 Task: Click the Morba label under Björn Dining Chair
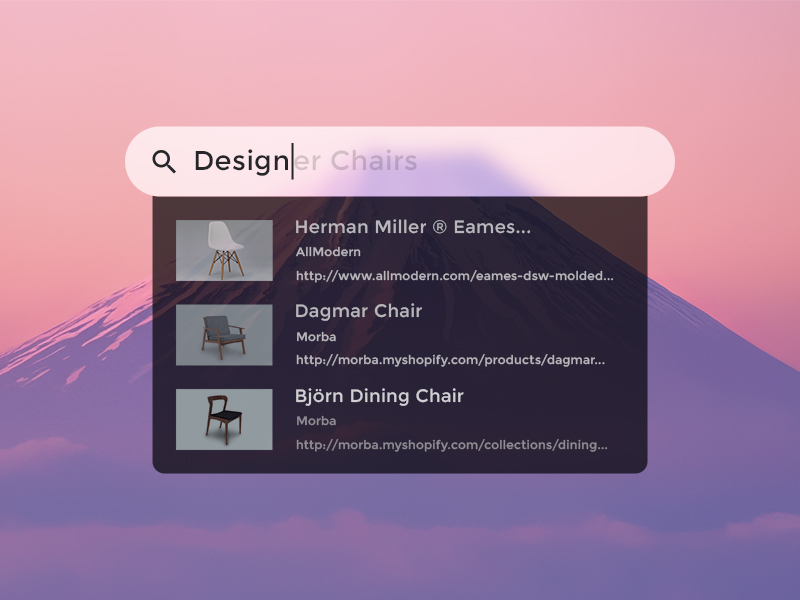(x=316, y=421)
